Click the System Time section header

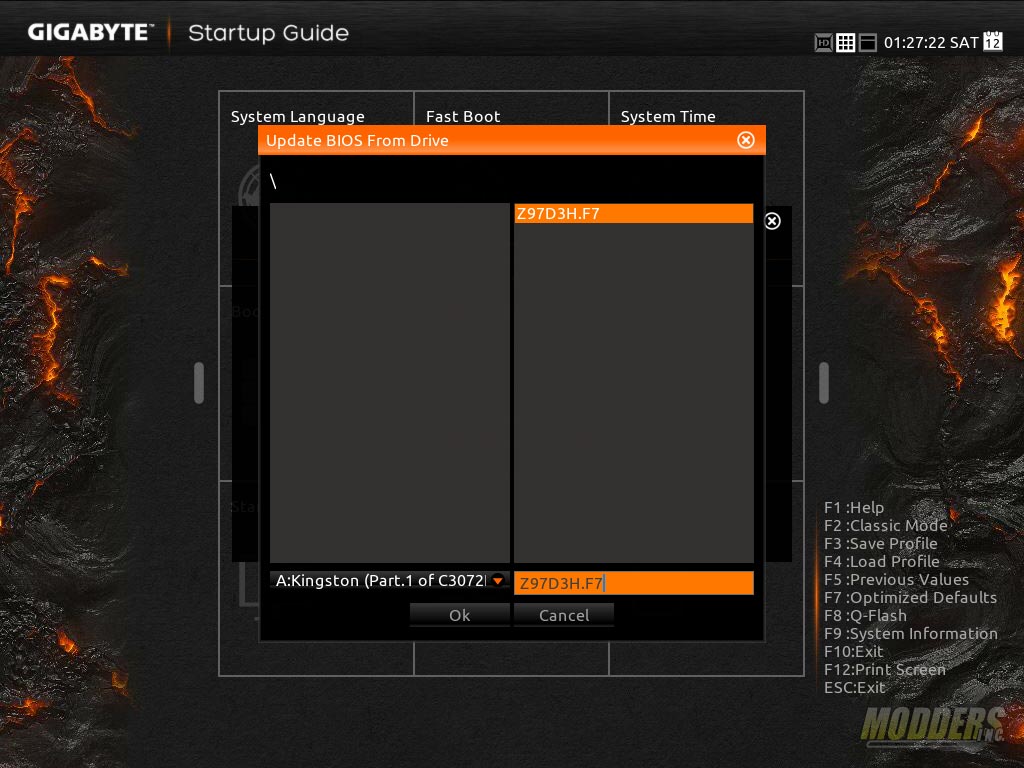click(x=668, y=116)
